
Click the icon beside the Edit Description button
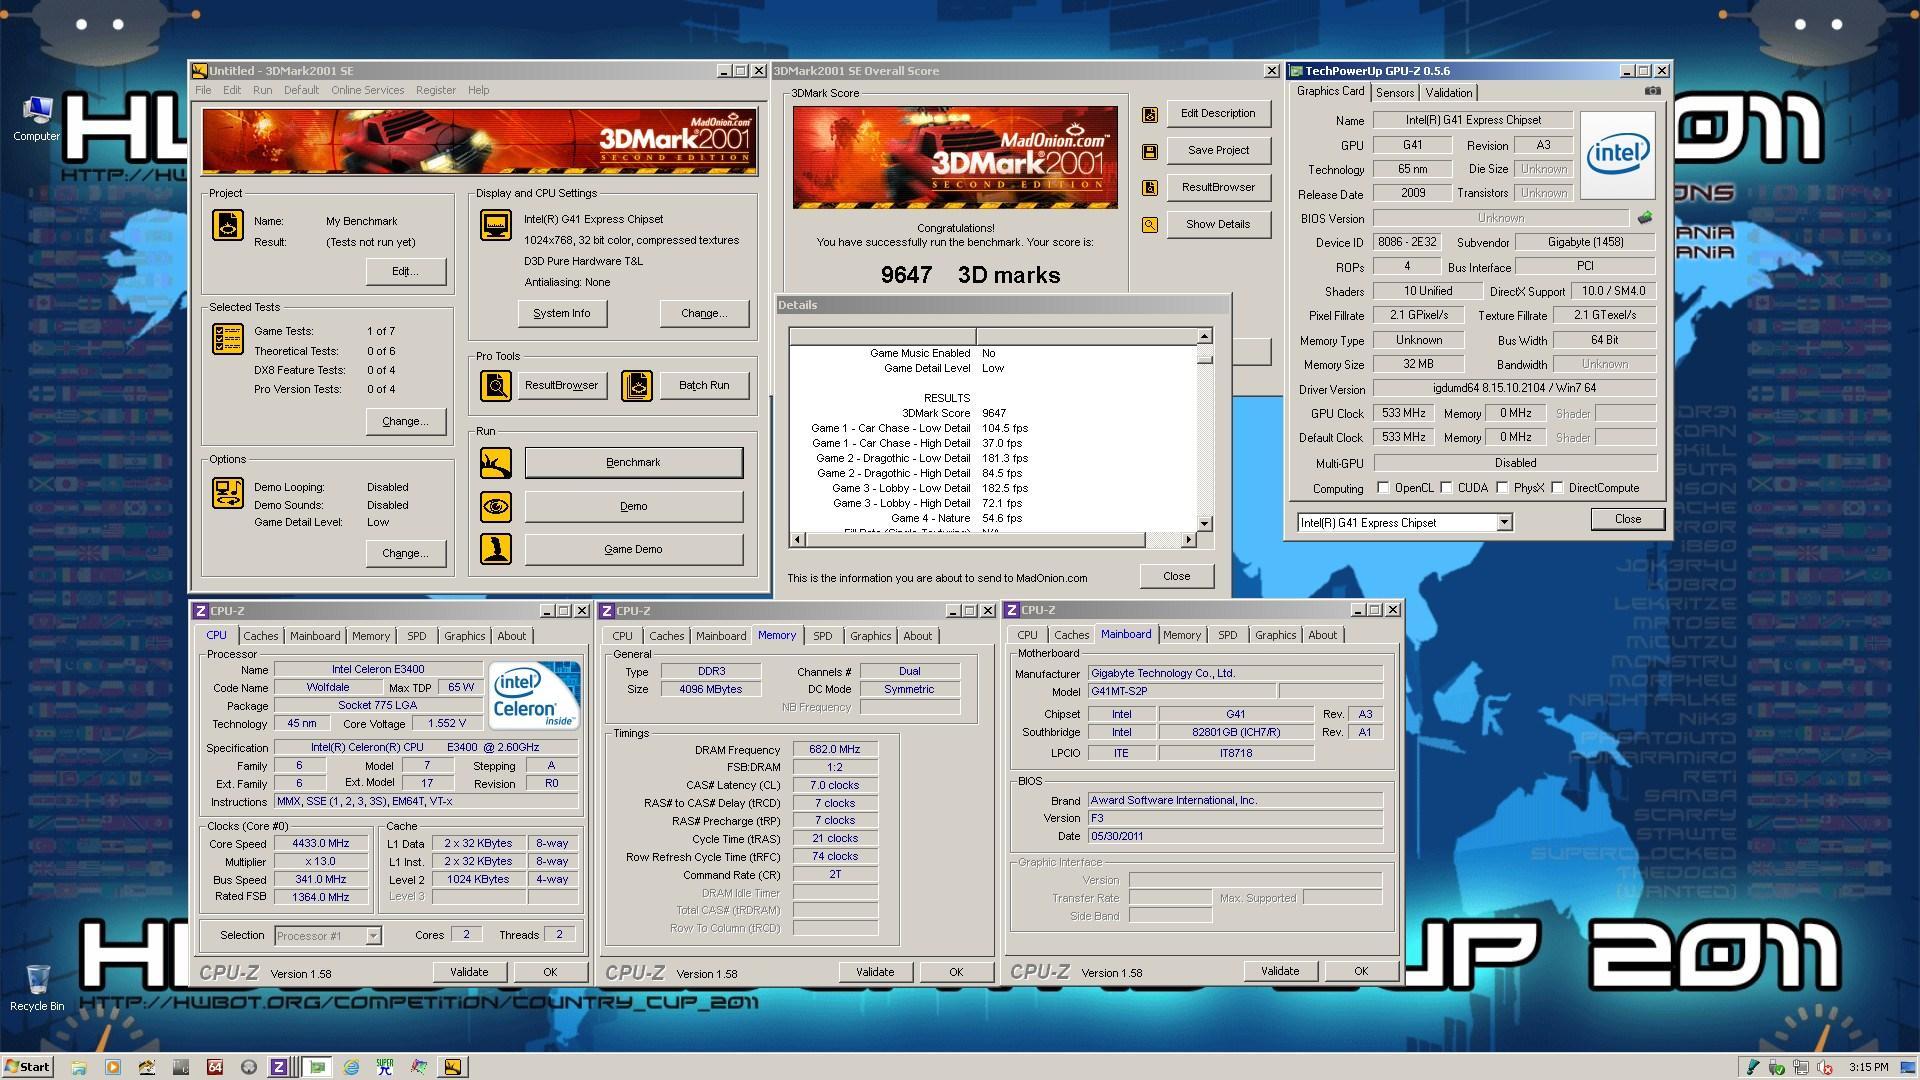(1150, 115)
